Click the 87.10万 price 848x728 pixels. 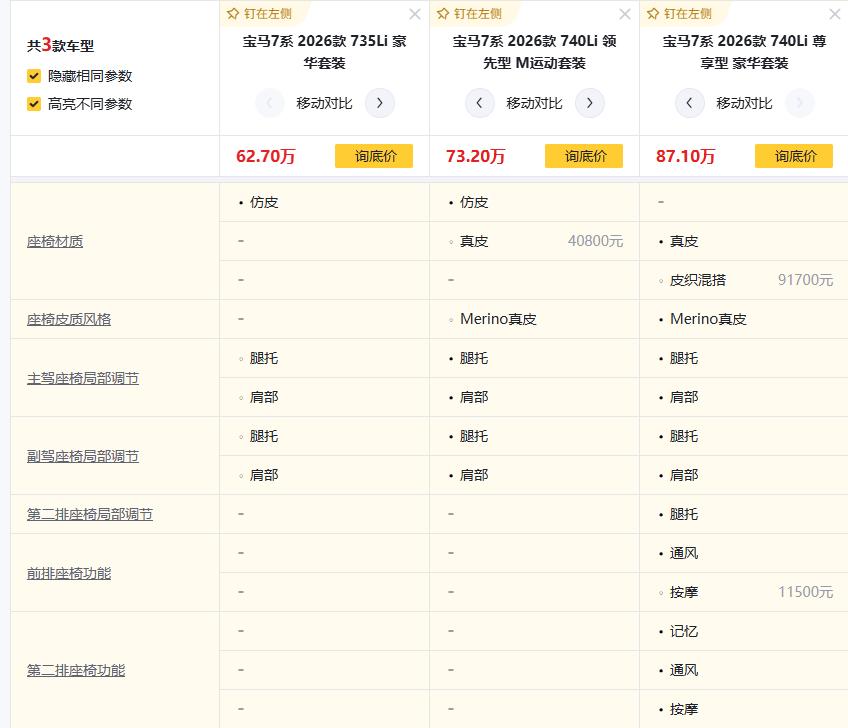(685, 156)
